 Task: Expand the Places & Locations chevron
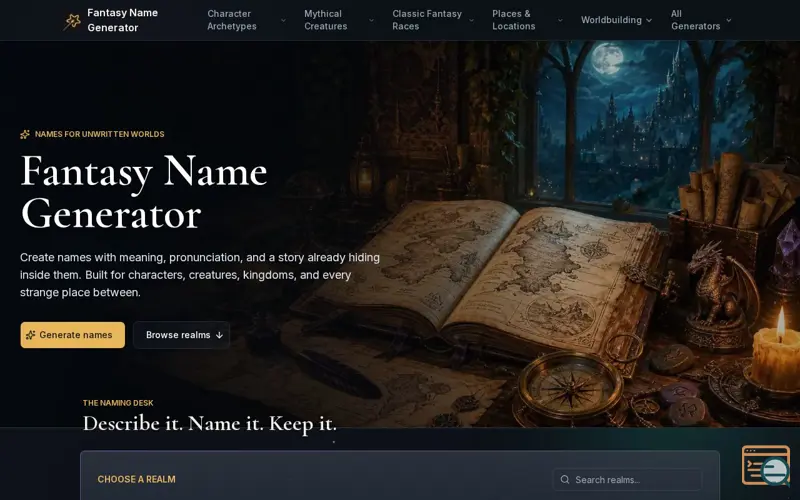click(560, 20)
